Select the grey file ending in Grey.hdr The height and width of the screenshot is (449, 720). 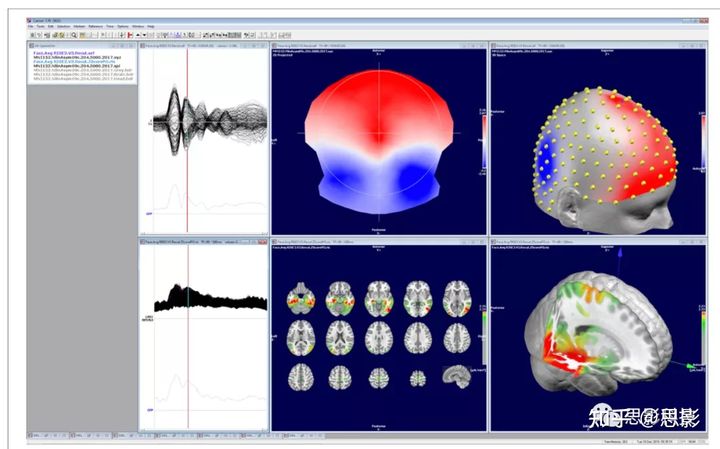tap(83, 70)
